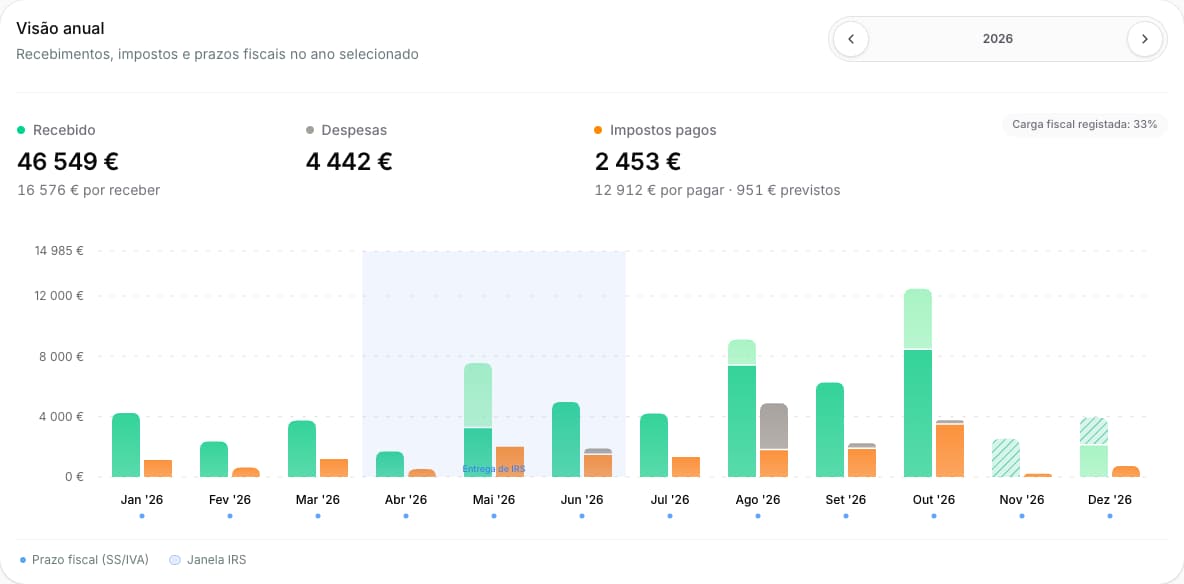Select the Jul '26 month label

click(x=670, y=500)
